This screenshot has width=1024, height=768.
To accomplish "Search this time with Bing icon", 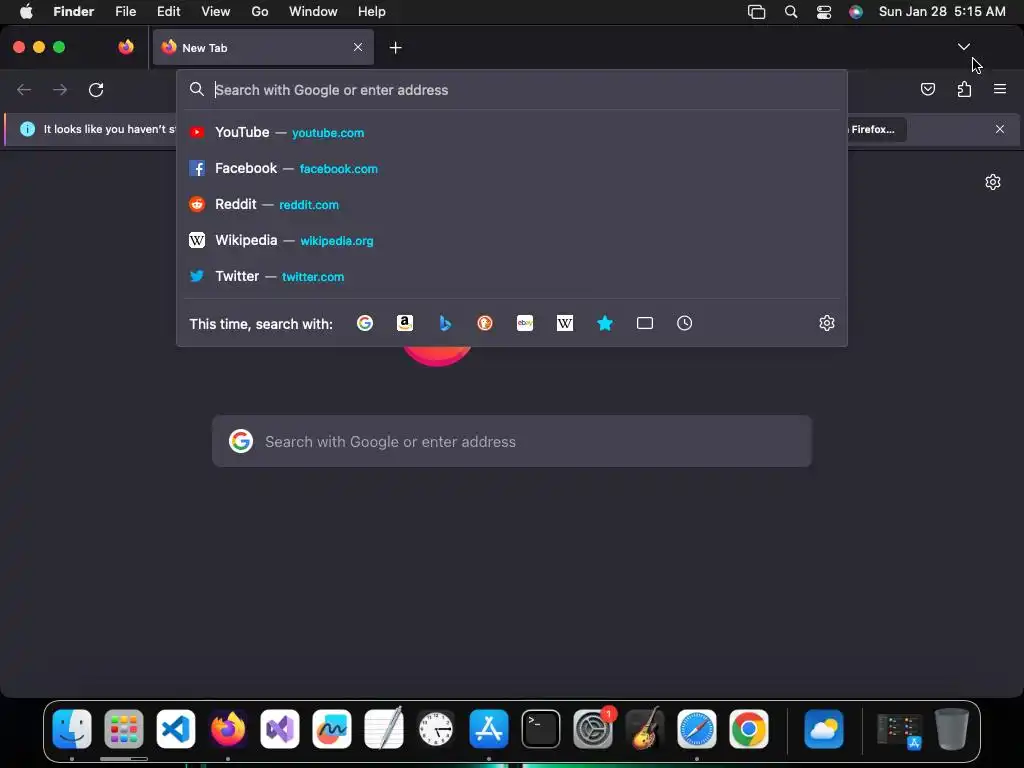I will (445, 323).
